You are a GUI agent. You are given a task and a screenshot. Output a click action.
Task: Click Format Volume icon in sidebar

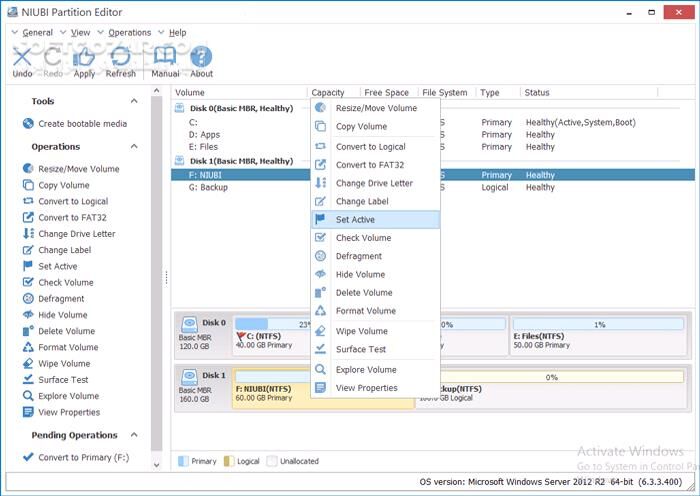pos(28,347)
